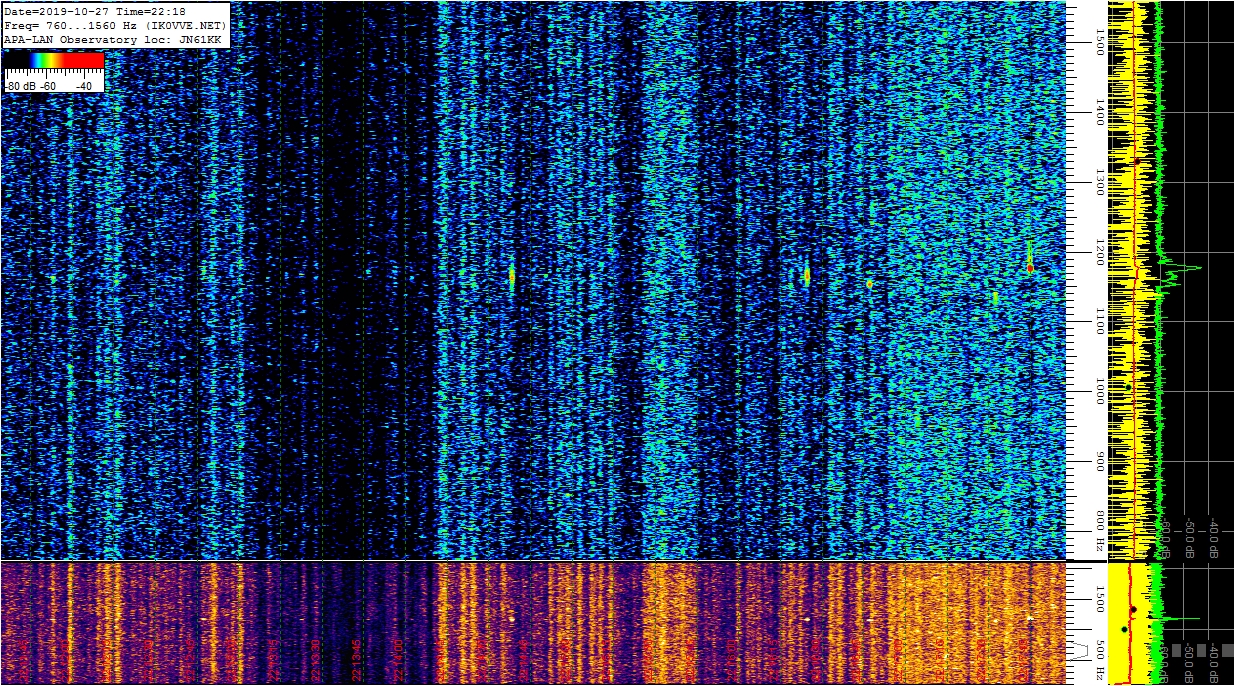Click the APA-LAN Observatory loc: JN61KK line
This screenshot has height=686, width=1235.
point(112,40)
